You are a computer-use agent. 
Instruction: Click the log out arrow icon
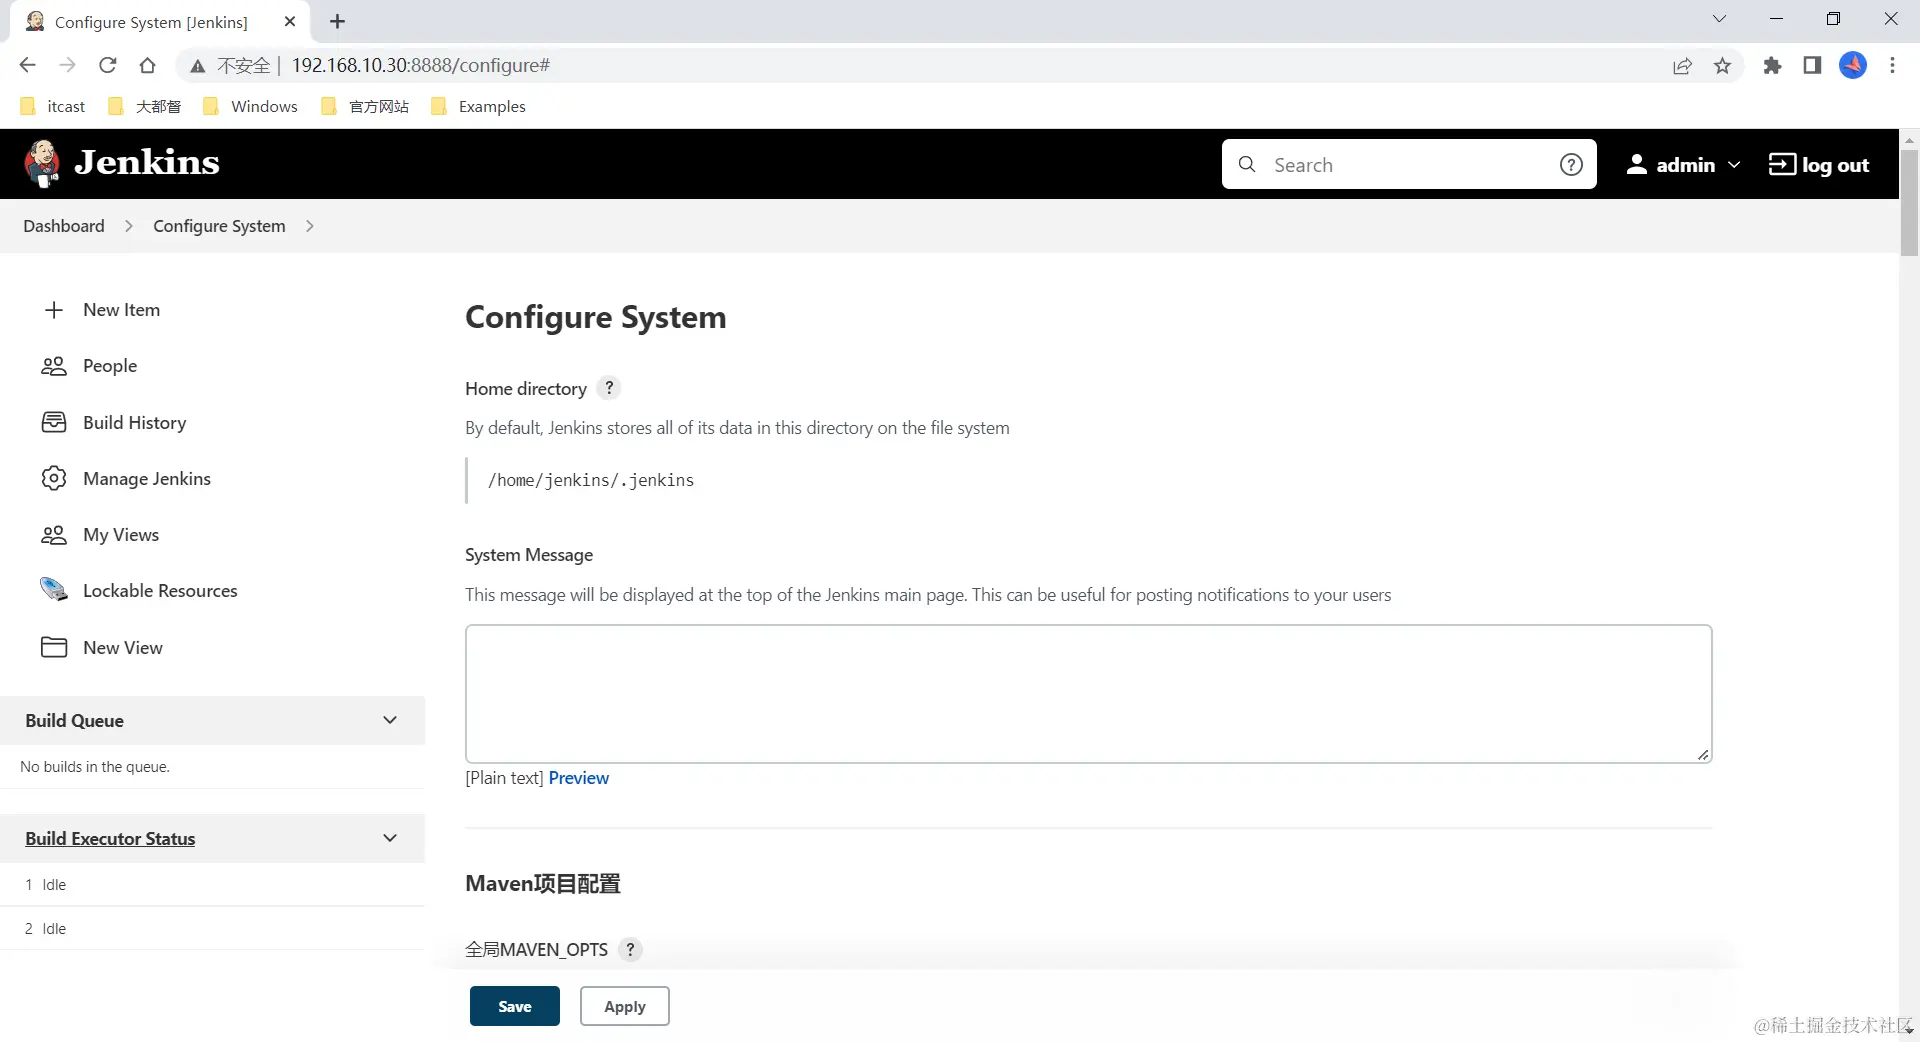coord(1782,164)
